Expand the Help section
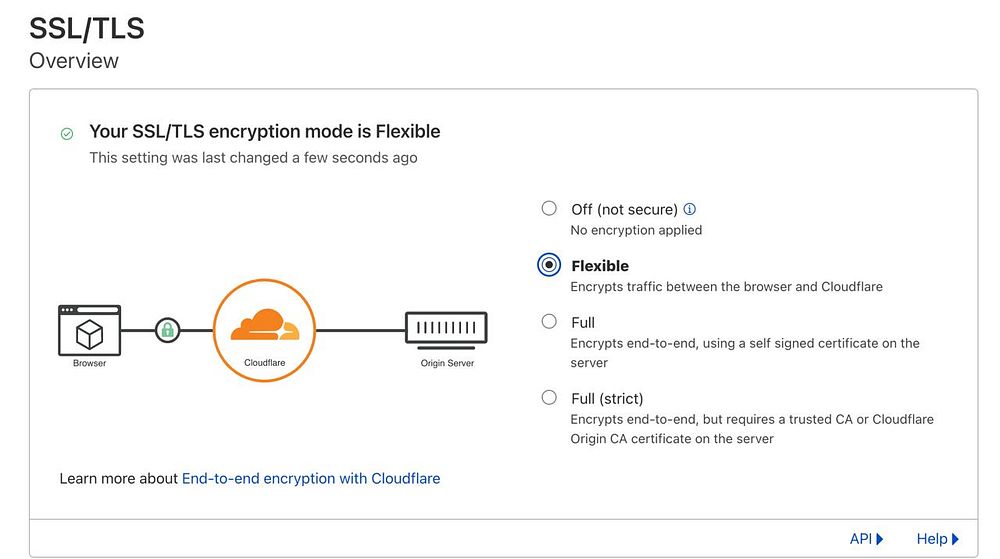1000x559 pixels. pos(937,539)
